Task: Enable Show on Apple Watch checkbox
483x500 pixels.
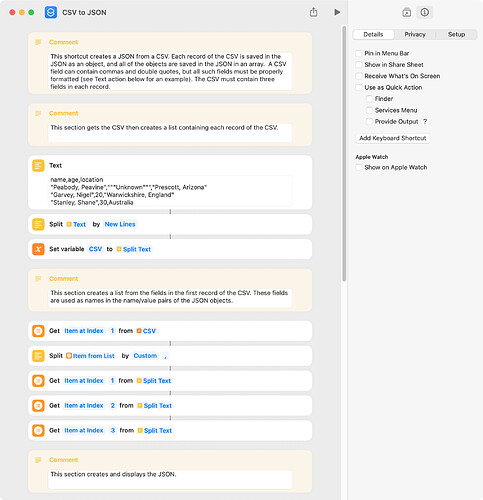Action: 359,167
